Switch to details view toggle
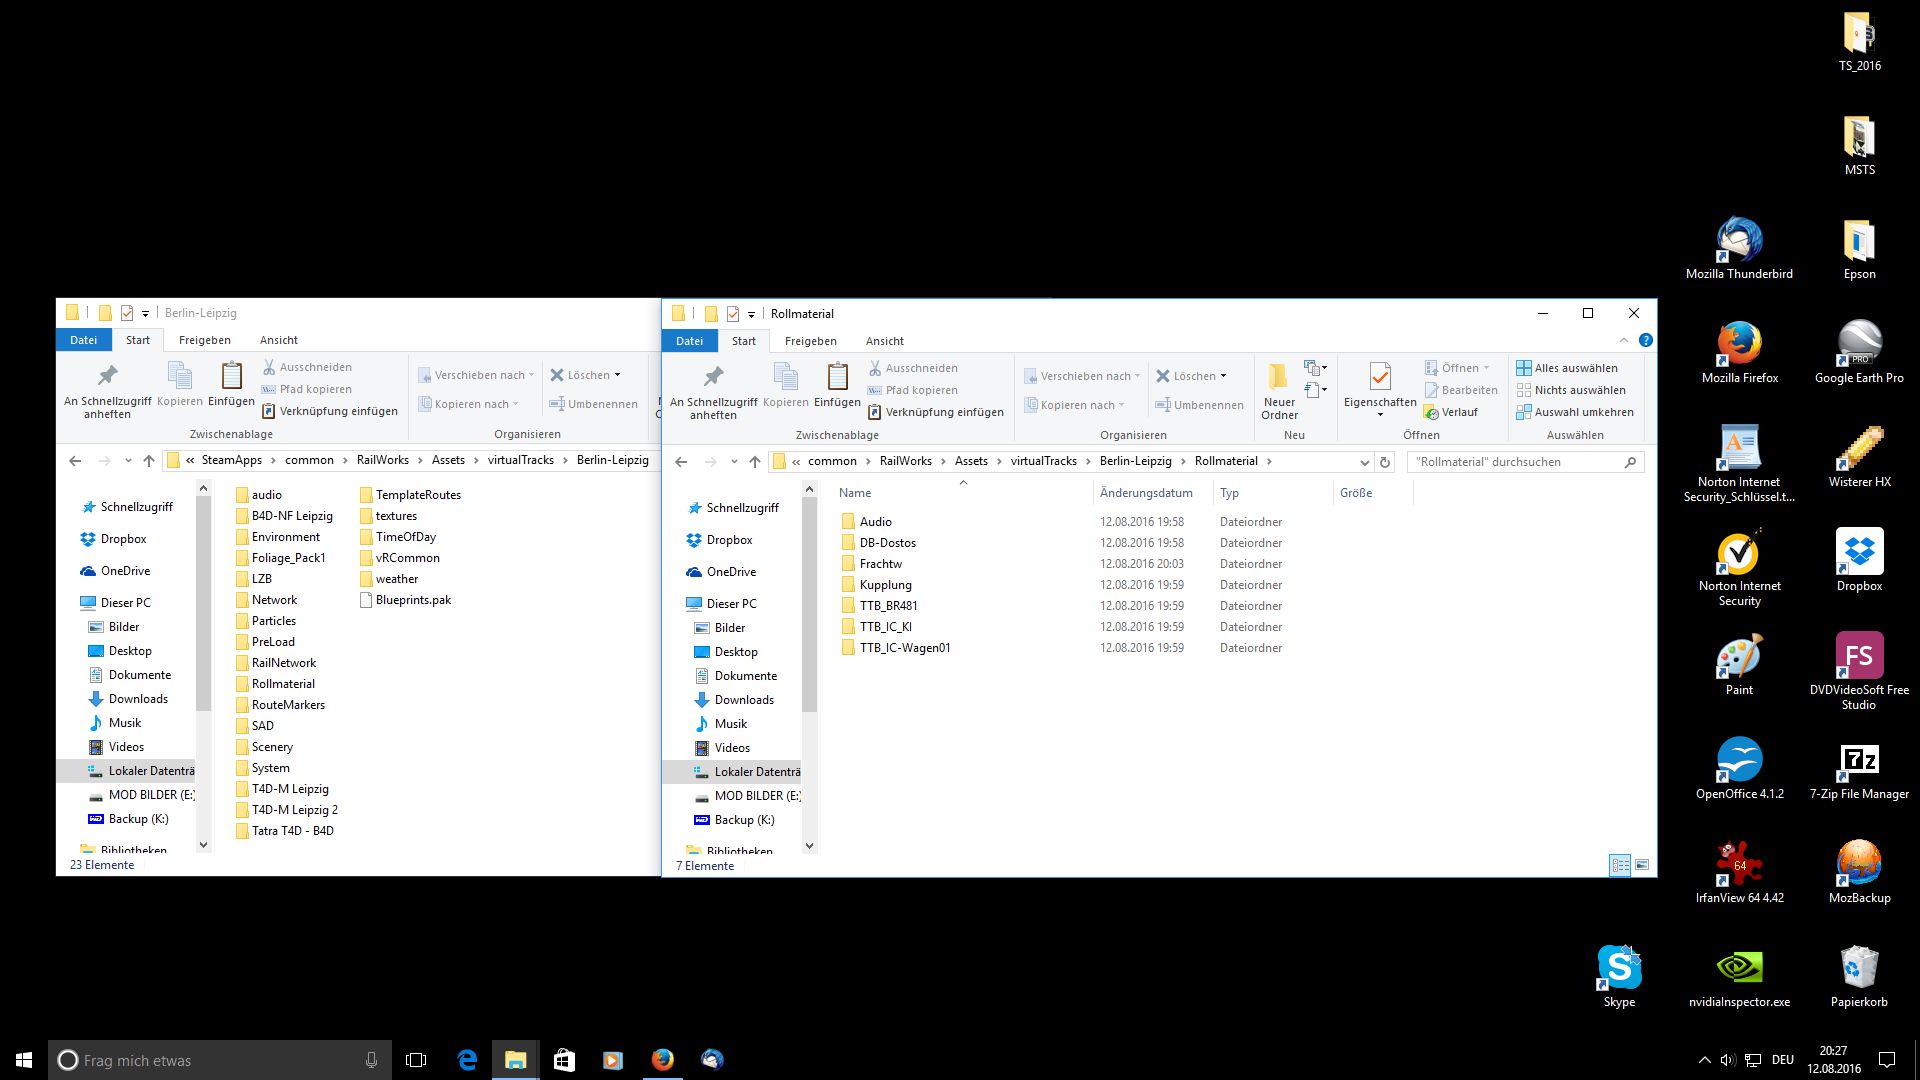1920x1080 pixels. 1620,865
